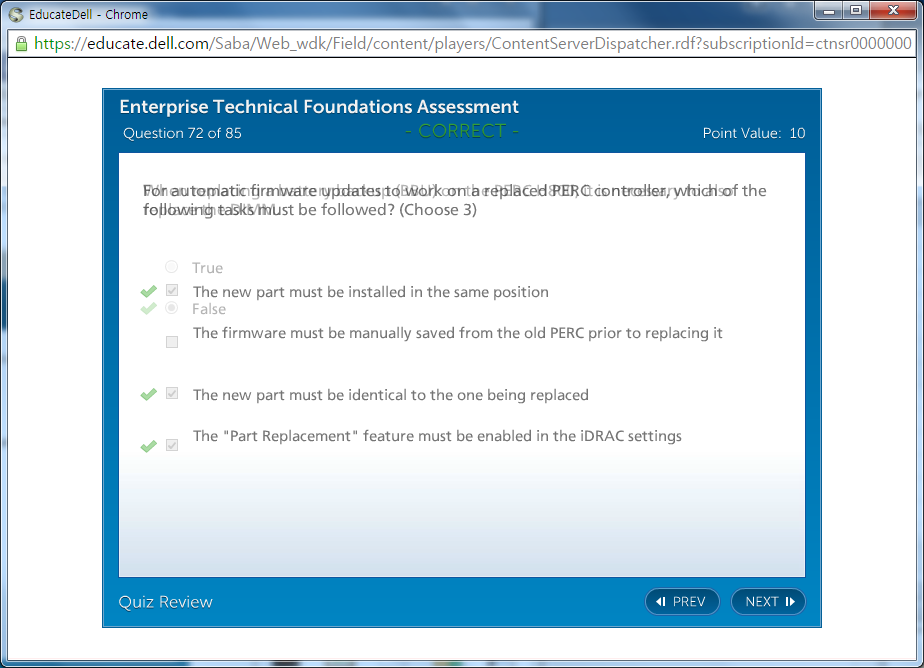Click green checkmark beside the identical part answer
Image resolution: width=924 pixels, height=668 pixels.
coord(149,394)
